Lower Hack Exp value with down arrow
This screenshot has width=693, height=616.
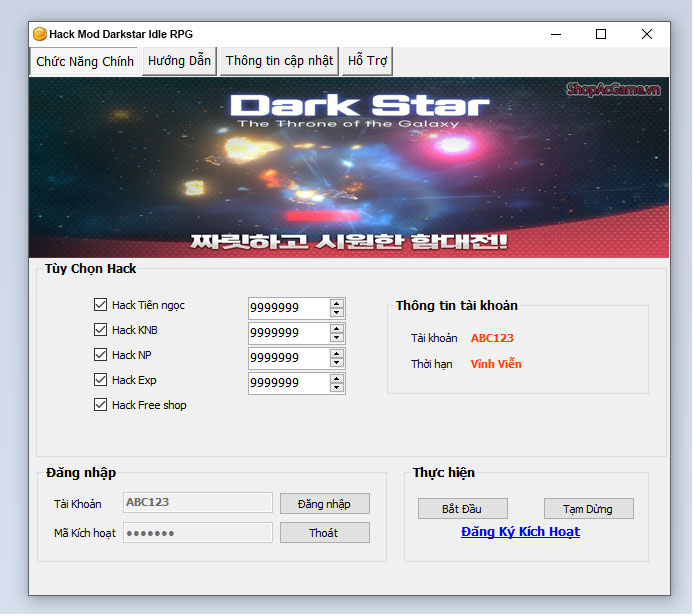point(337,388)
